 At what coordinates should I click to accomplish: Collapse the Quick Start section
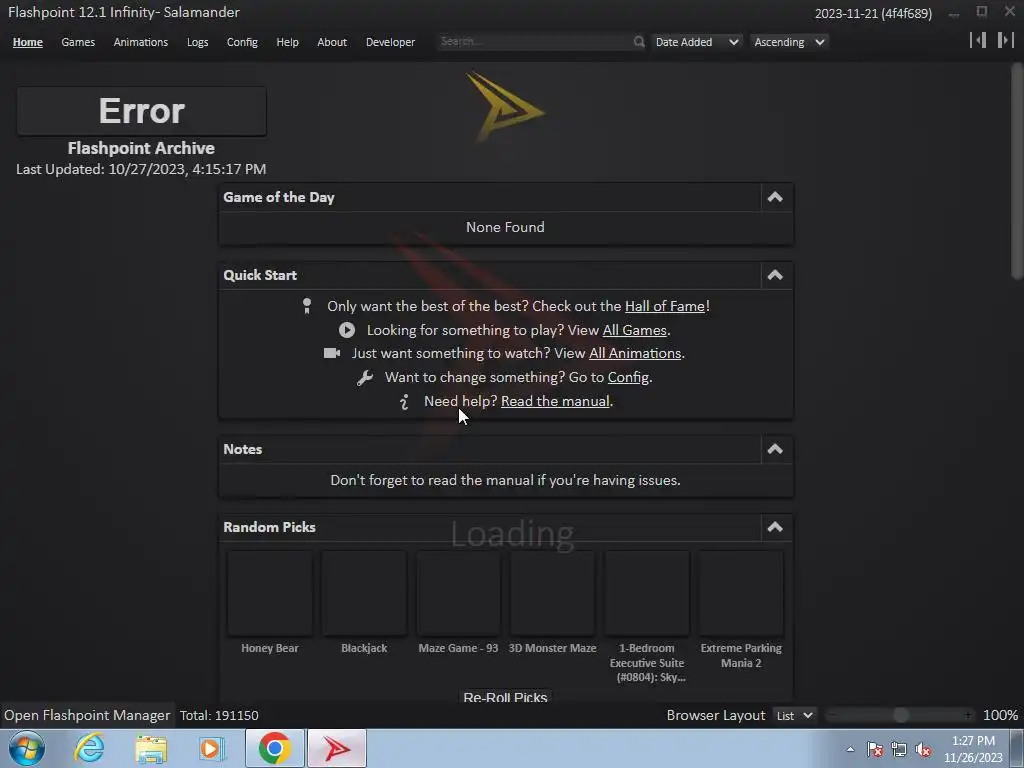pyautogui.click(x=775, y=275)
